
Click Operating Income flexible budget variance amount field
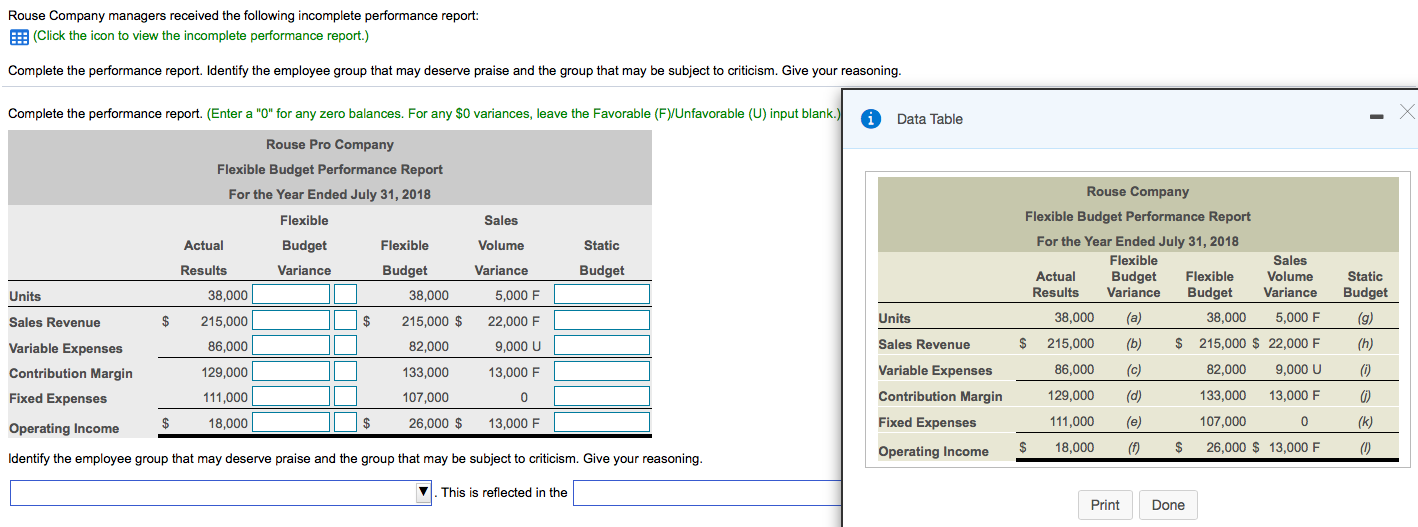[x=291, y=423]
